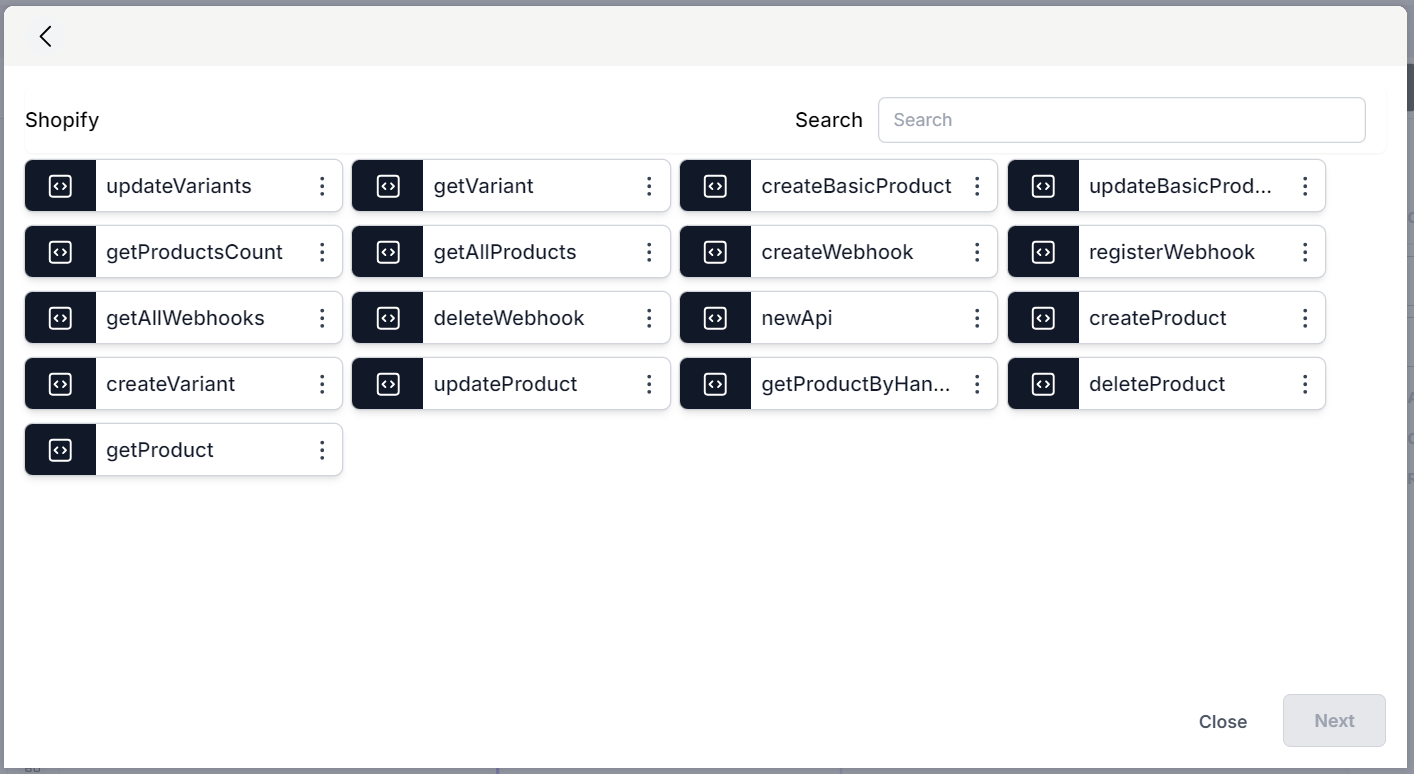Choose the getAllProducts label
The width and height of the screenshot is (1414, 774).
point(505,252)
